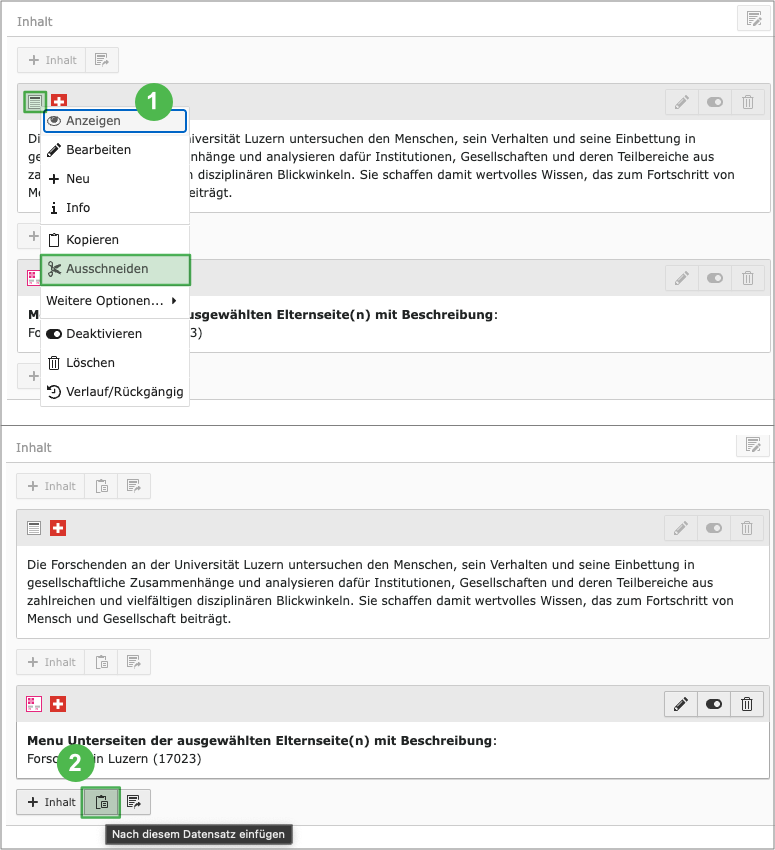Choose Bearbeiten in the context menu
This screenshot has width=775, height=850.
115,150
